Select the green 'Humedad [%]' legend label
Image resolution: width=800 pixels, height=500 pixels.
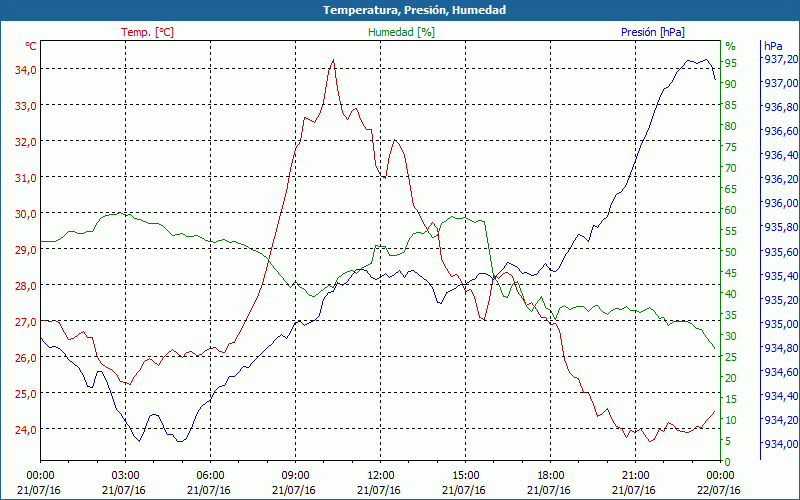click(x=401, y=32)
